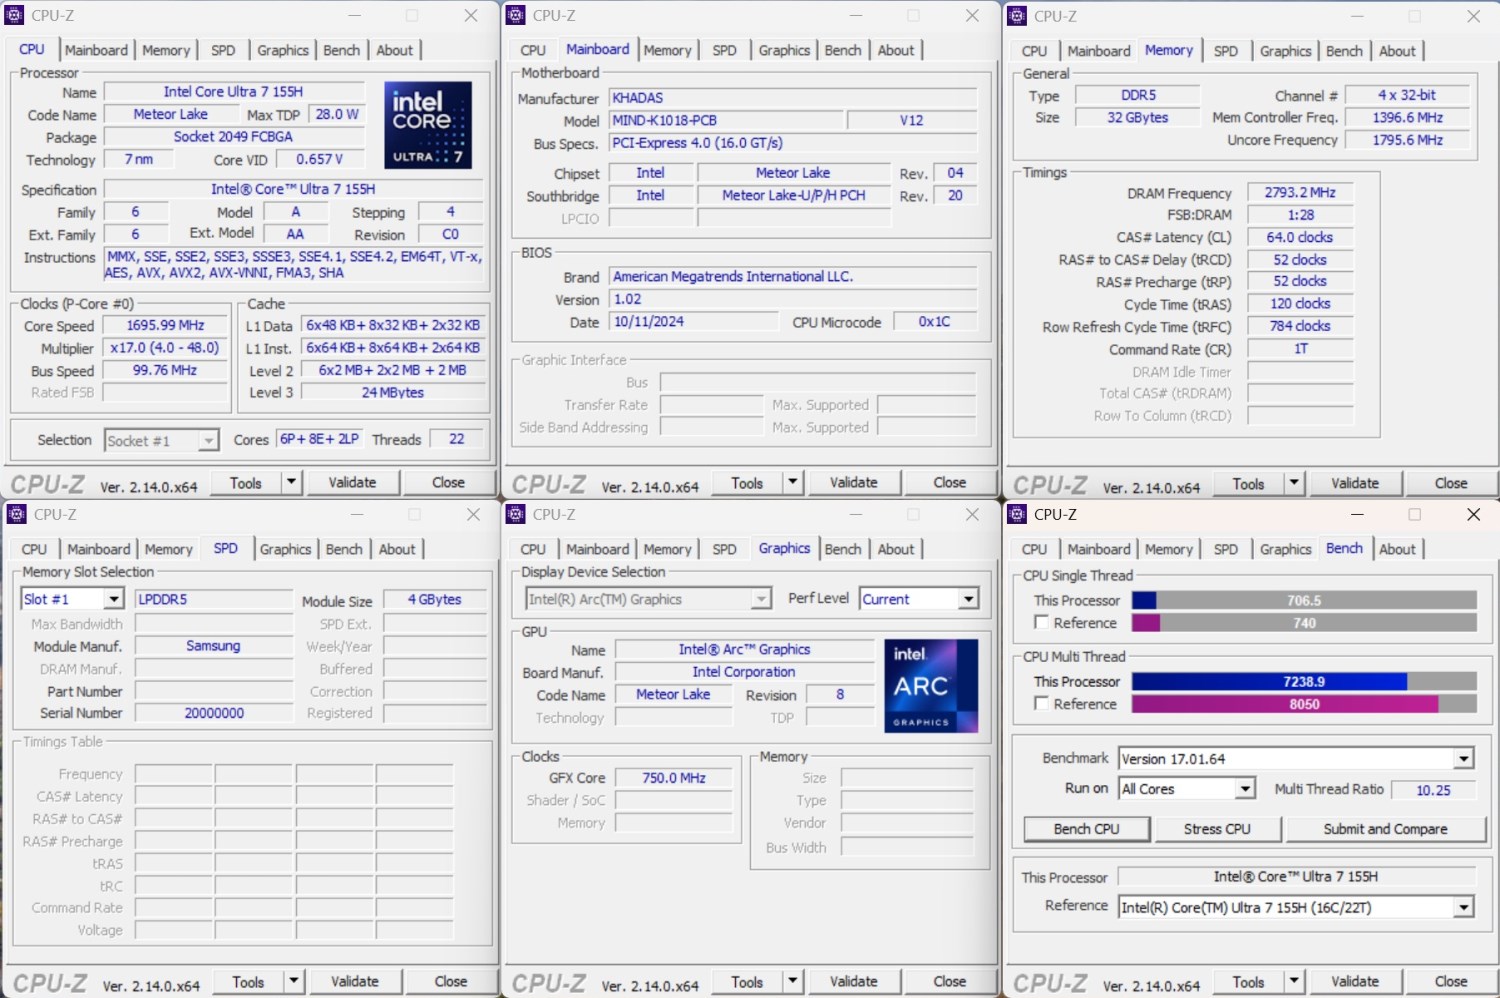1500x998 pixels.
Task: Click the Stress CPU button
Action: [1217, 829]
